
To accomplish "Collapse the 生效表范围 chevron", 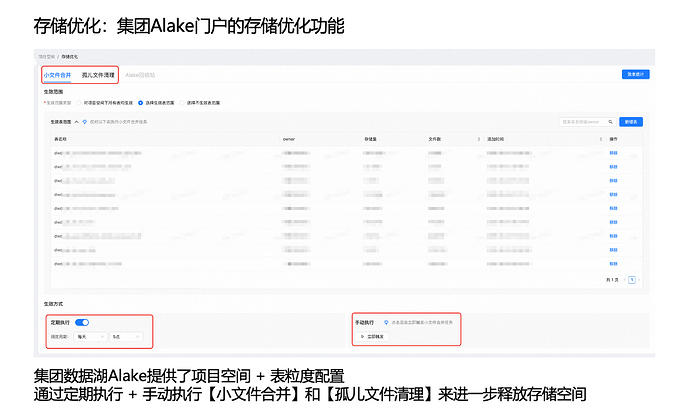I will 78,121.
